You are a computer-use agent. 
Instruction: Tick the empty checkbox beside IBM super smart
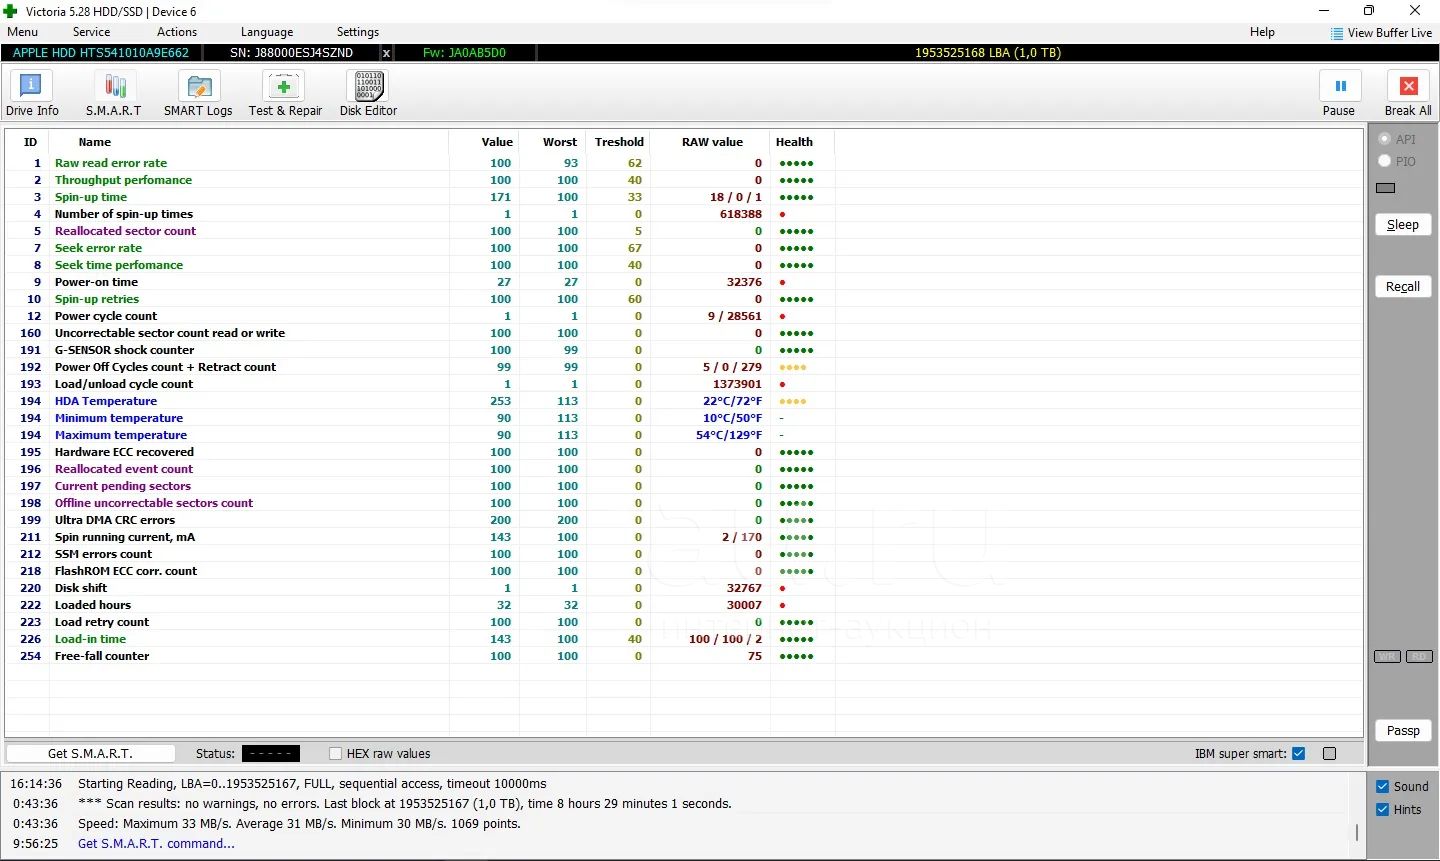(1330, 754)
